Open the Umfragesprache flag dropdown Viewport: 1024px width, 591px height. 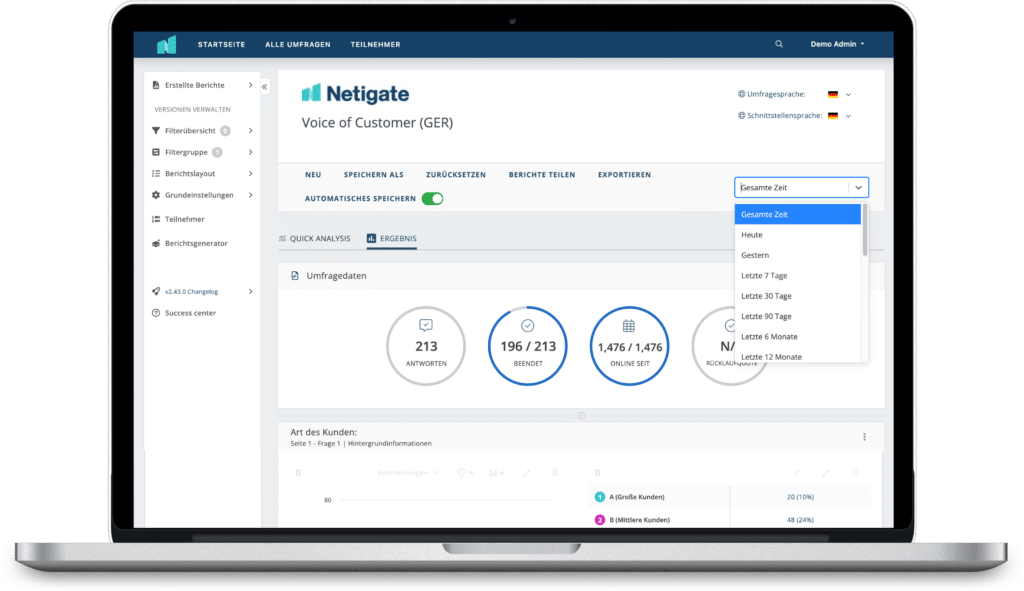[840, 94]
